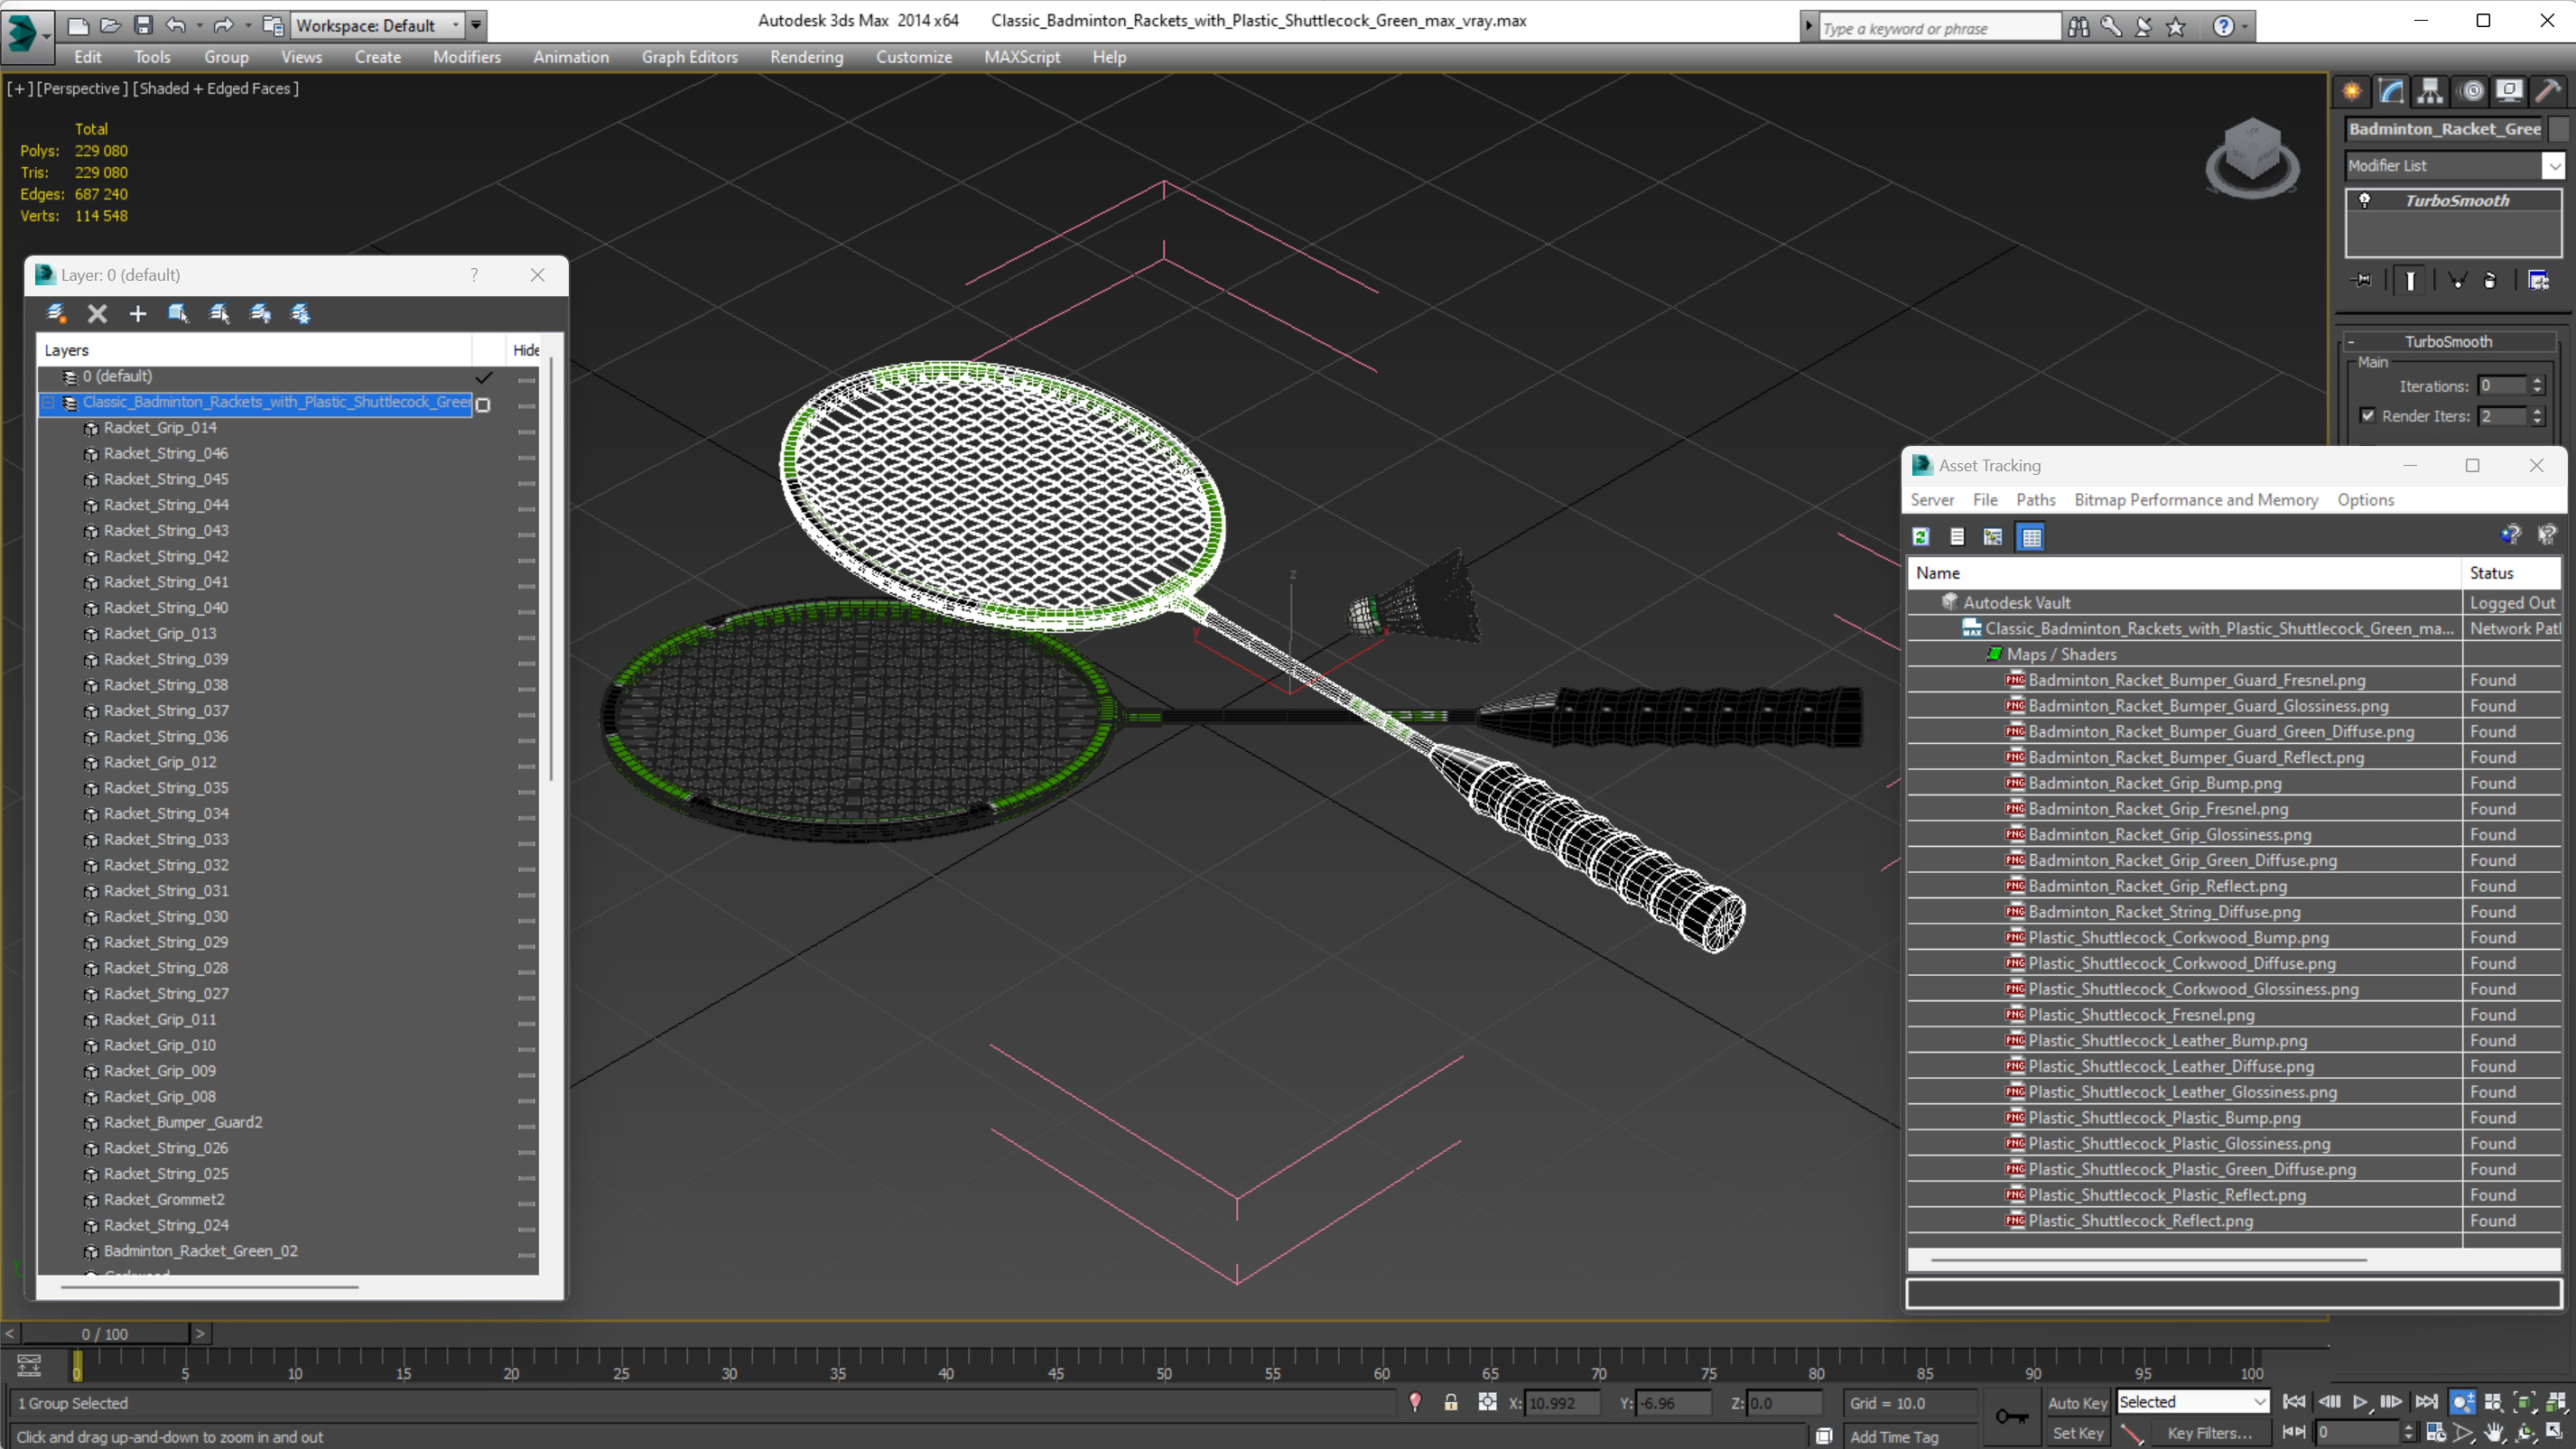
Task: Open the Create command panel tab
Action: click(x=2352, y=91)
